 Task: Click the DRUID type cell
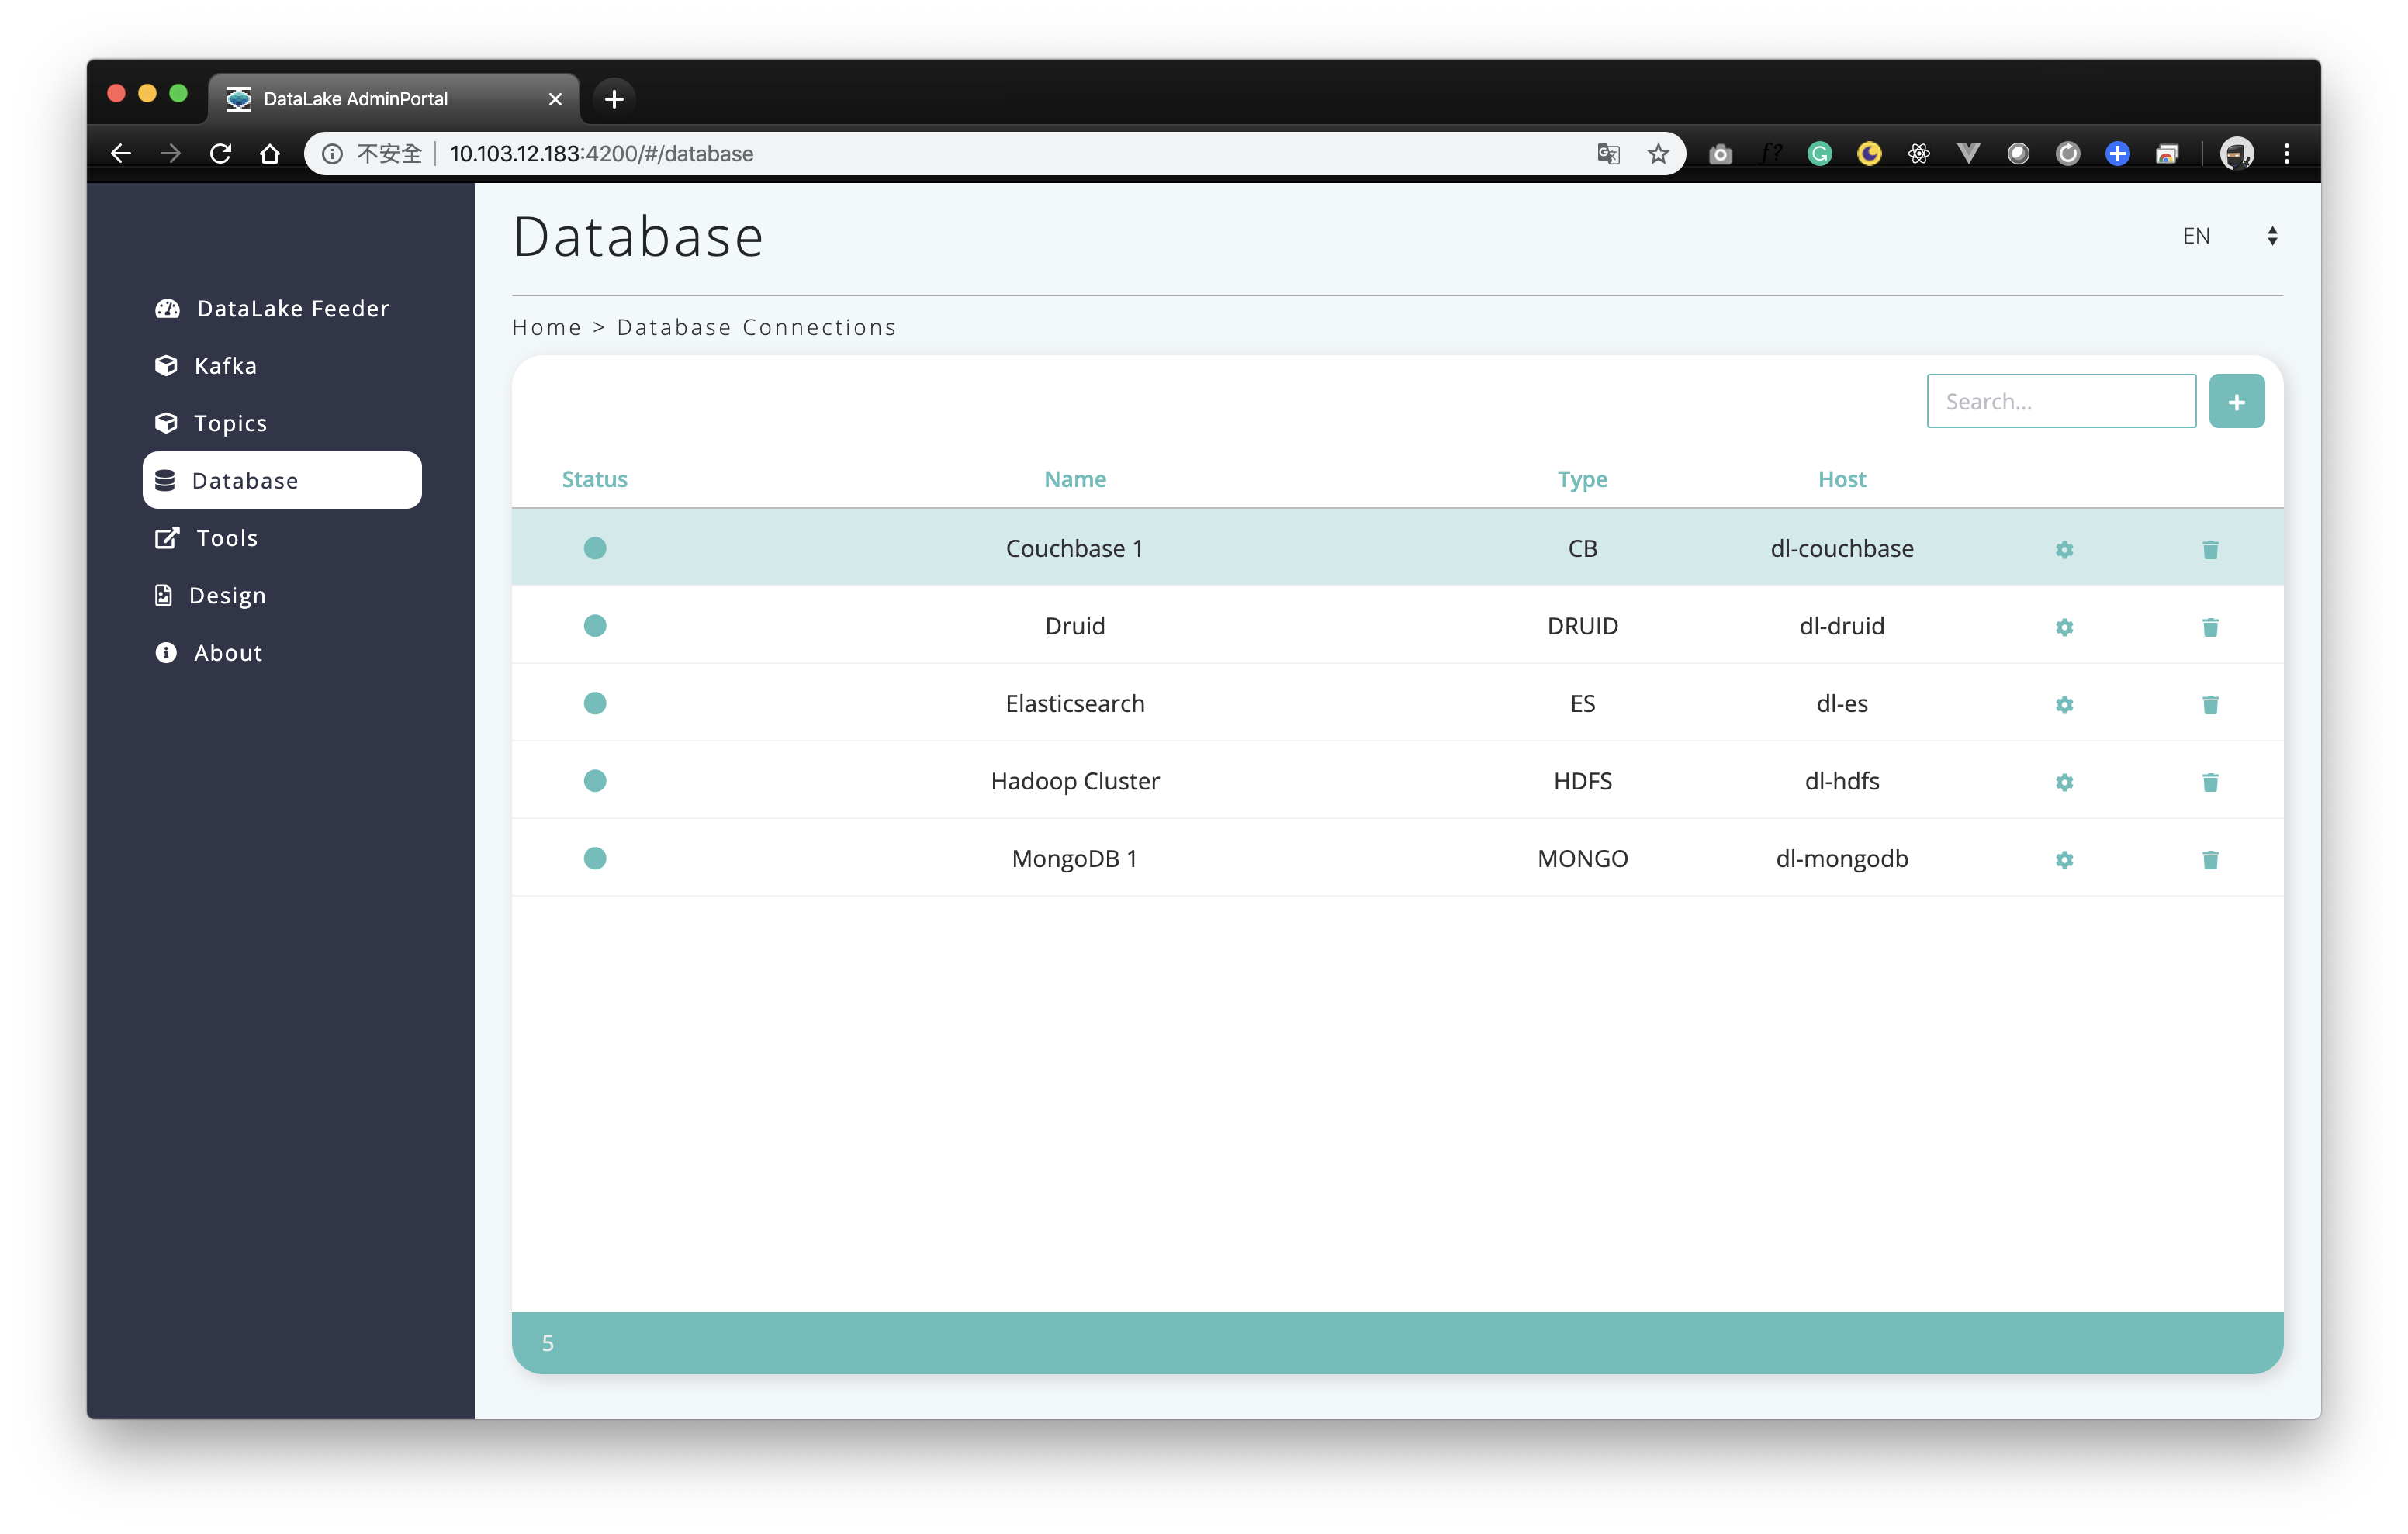1582,626
